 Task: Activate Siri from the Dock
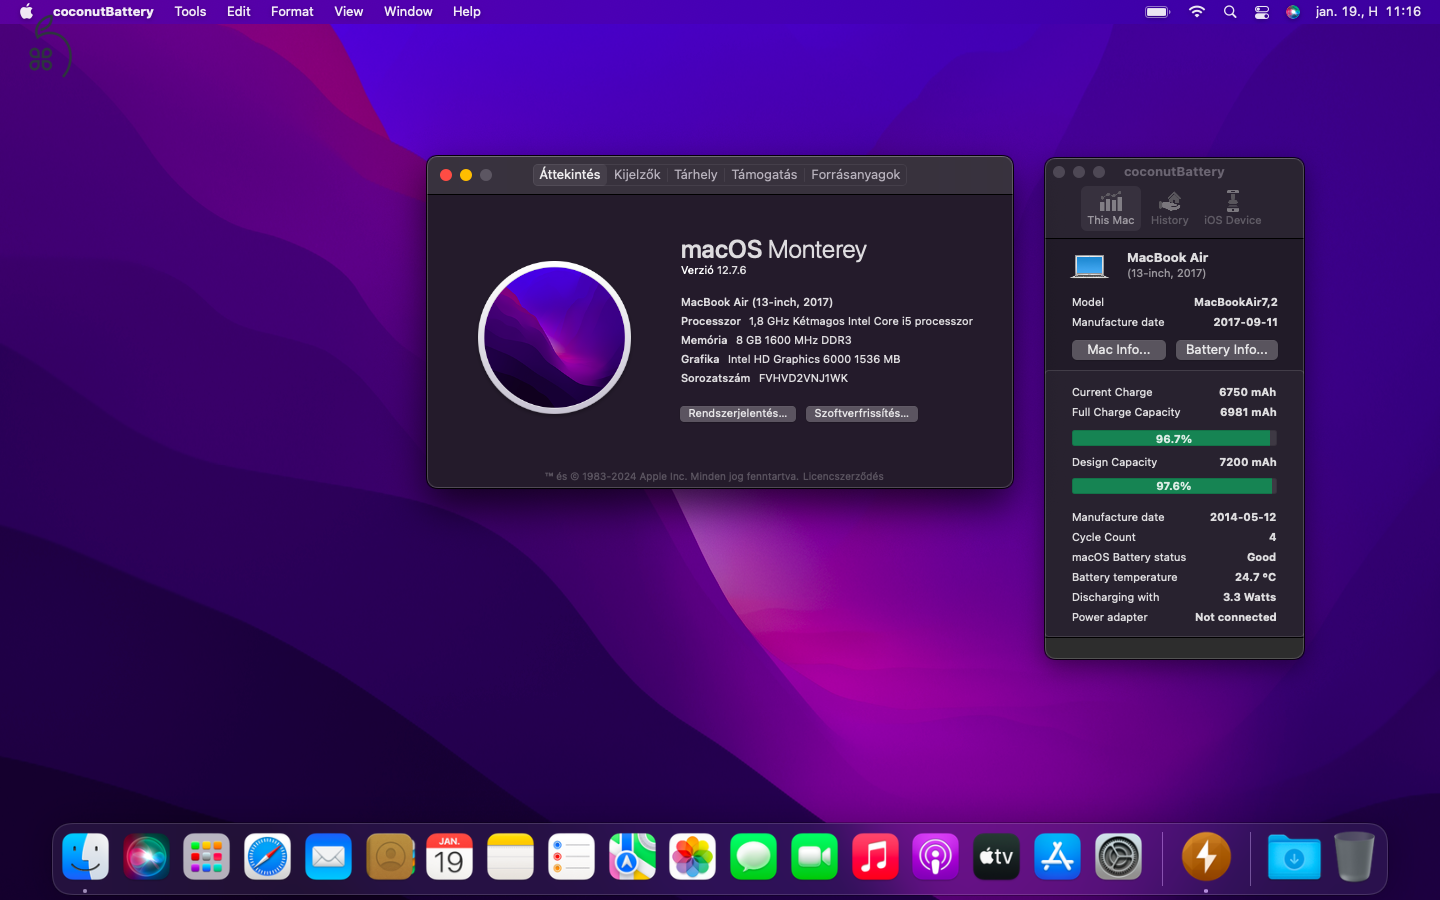click(146, 857)
